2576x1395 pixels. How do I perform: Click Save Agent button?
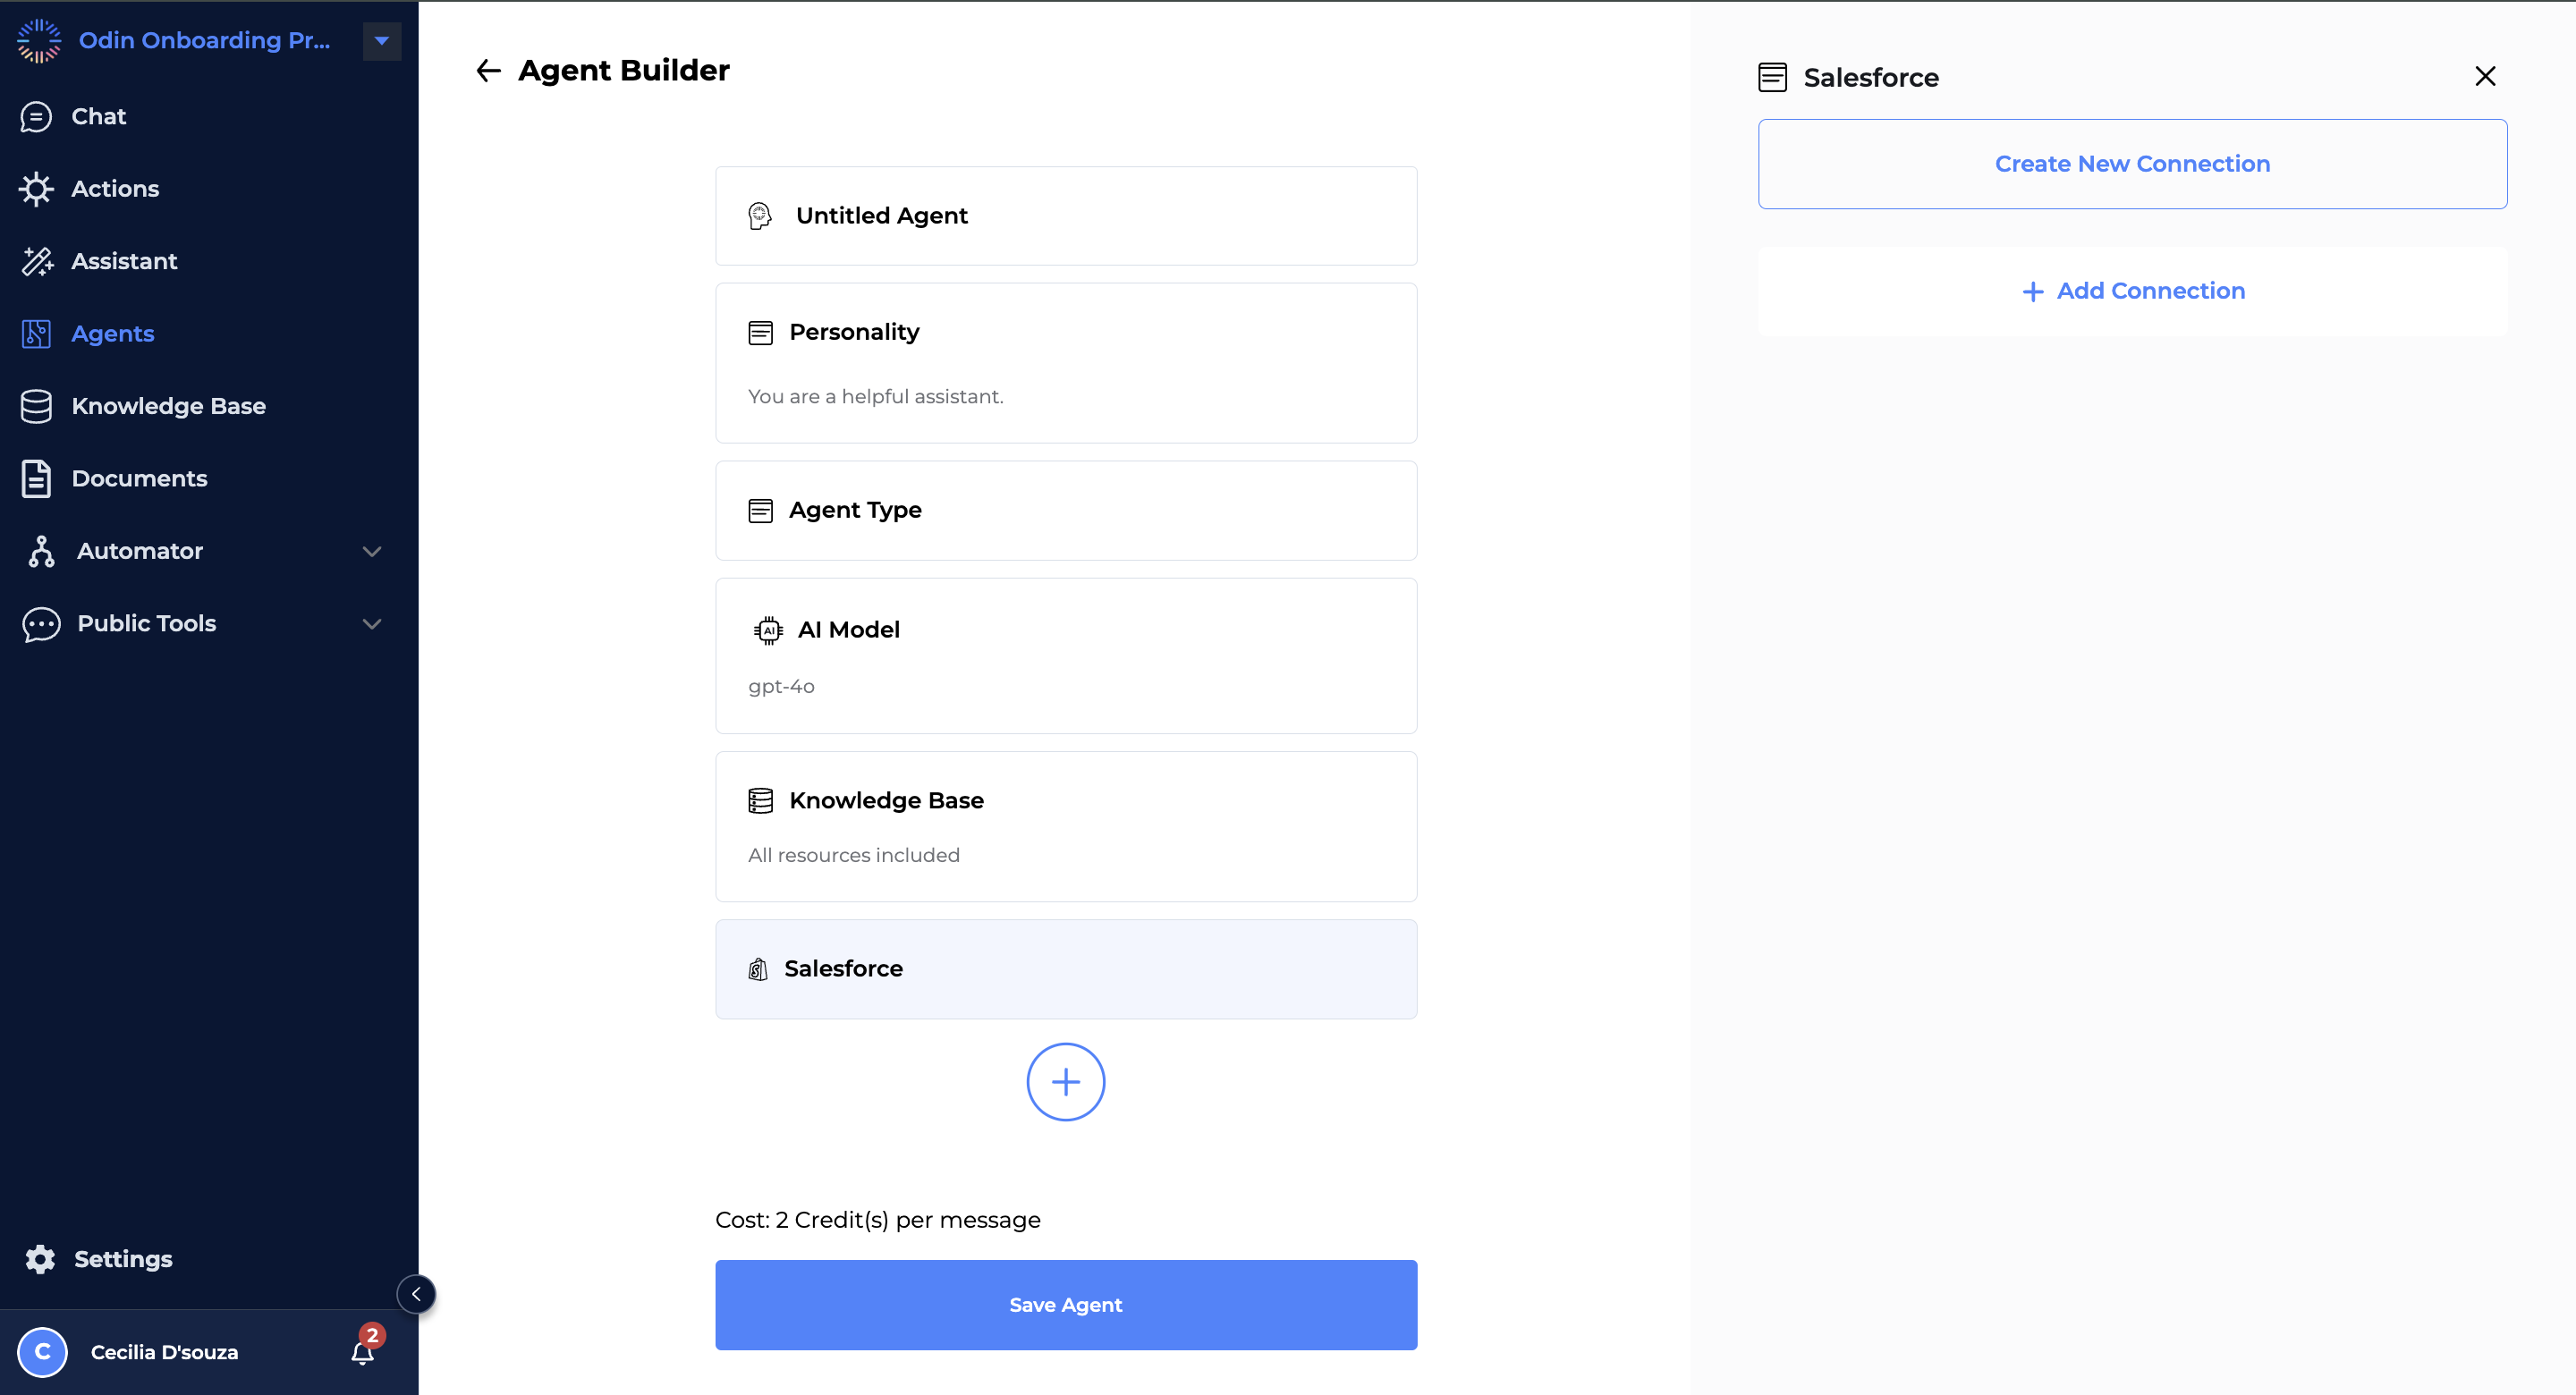tap(1066, 1304)
